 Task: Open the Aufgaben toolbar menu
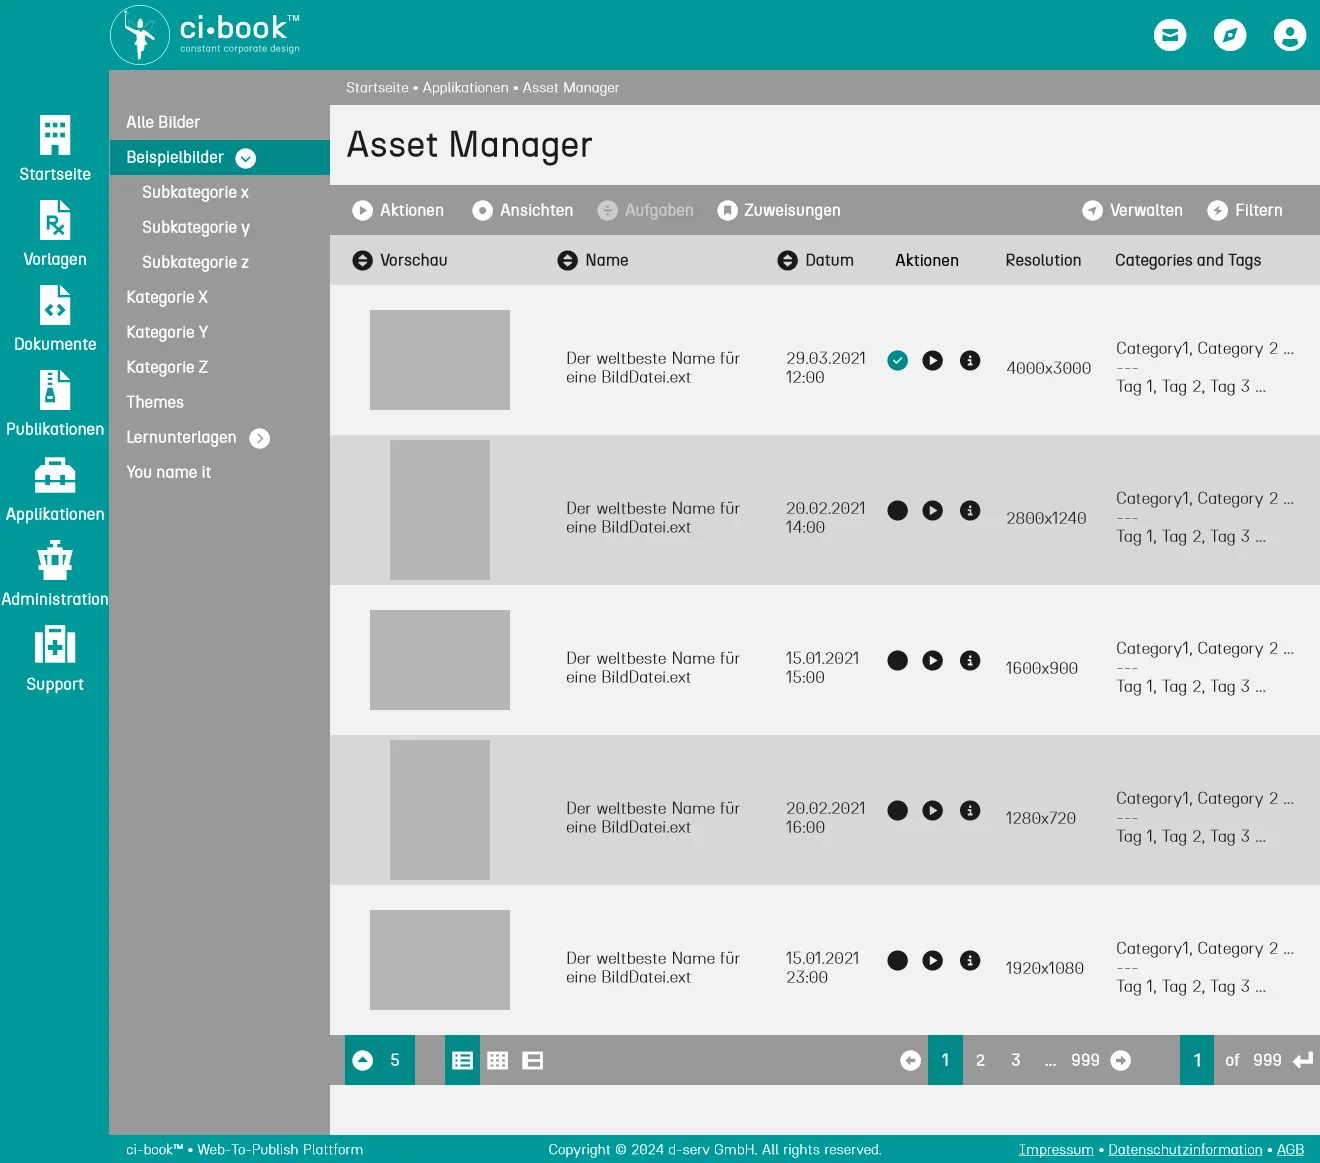pyautogui.click(x=646, y=210)
